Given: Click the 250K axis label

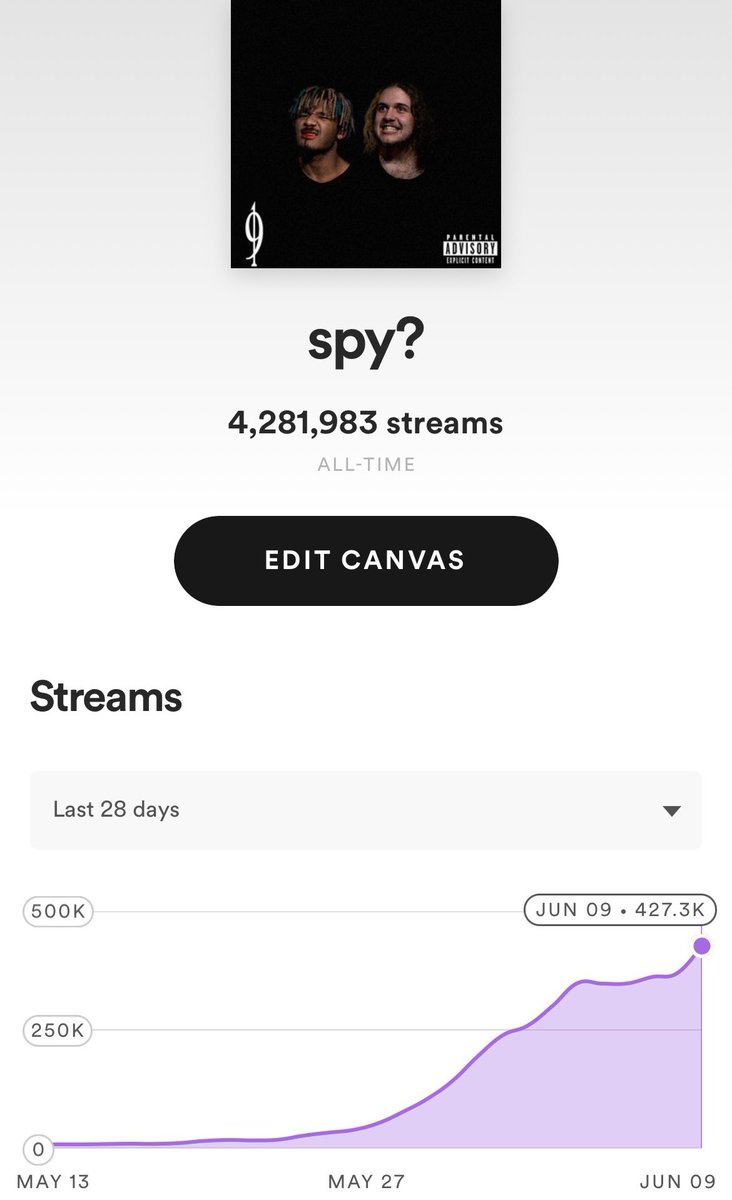Looking at the screenshot, I should pos(57,1030).
